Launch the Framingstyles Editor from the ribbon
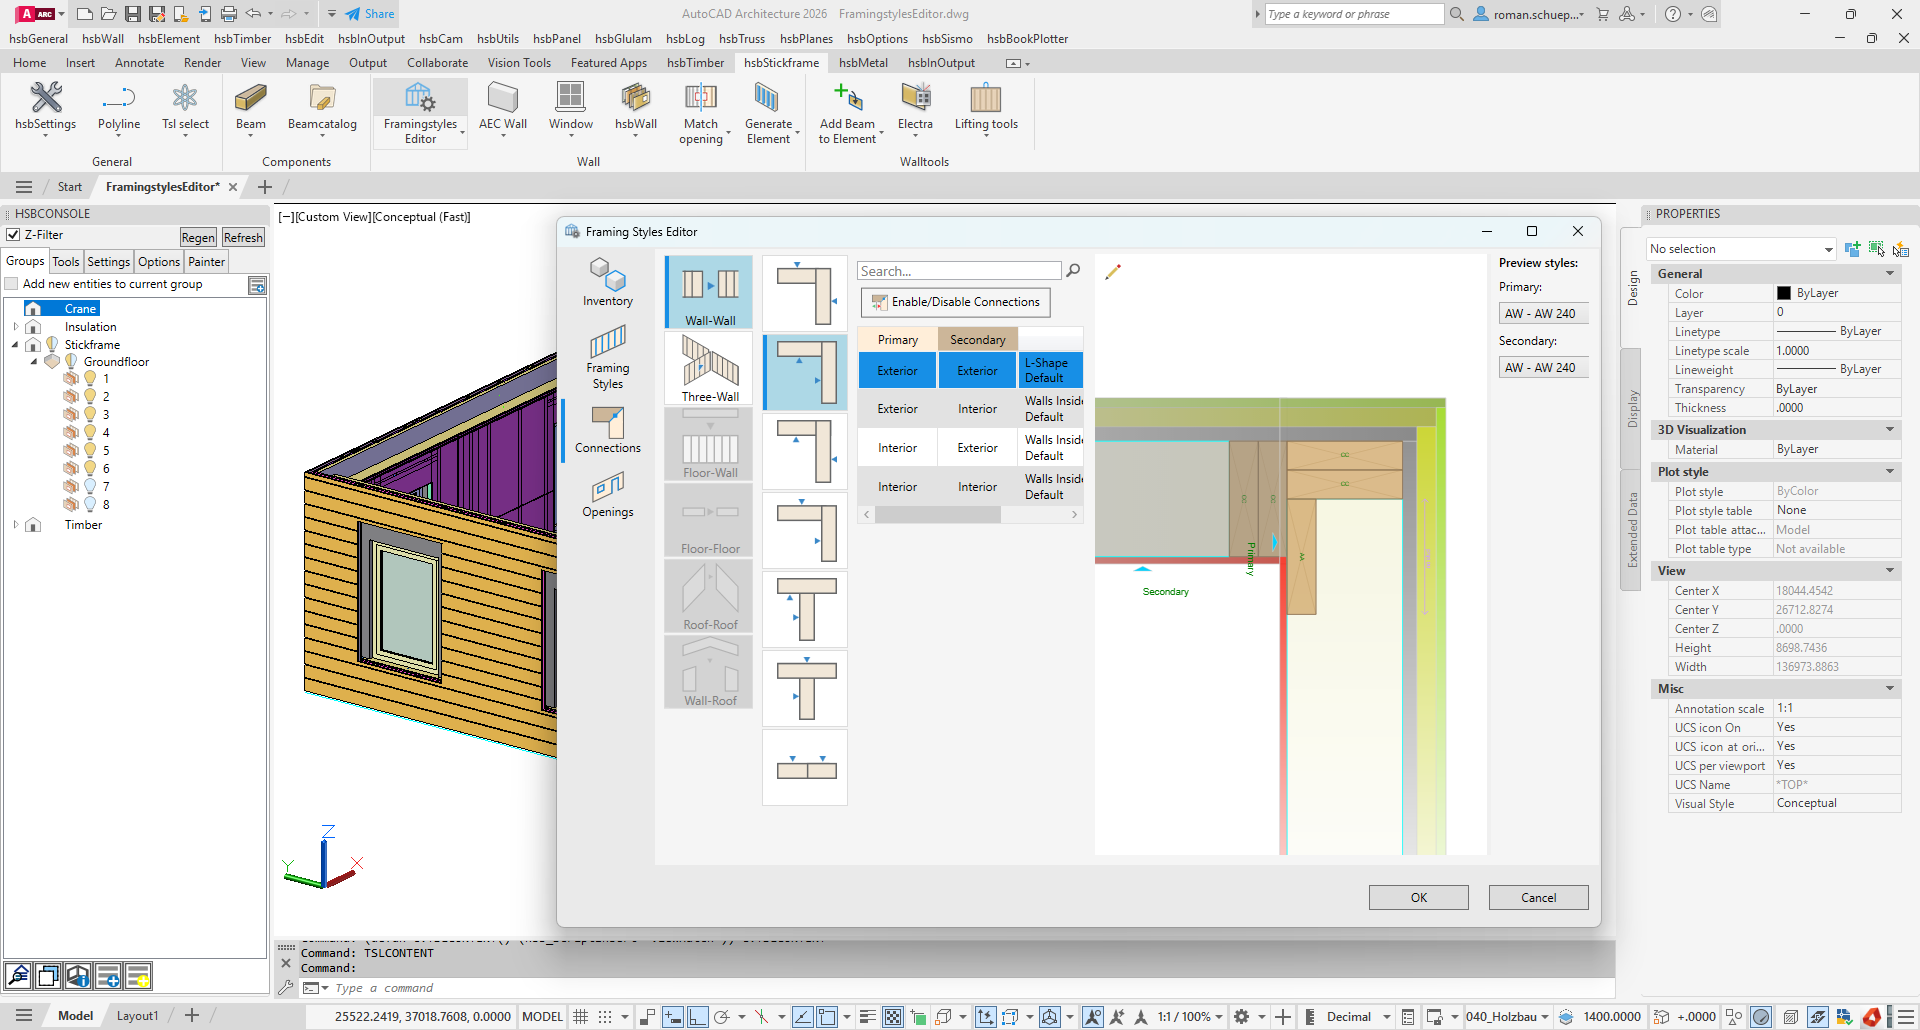This screenshot has height=1030, width=1920. tap(420, 113)
